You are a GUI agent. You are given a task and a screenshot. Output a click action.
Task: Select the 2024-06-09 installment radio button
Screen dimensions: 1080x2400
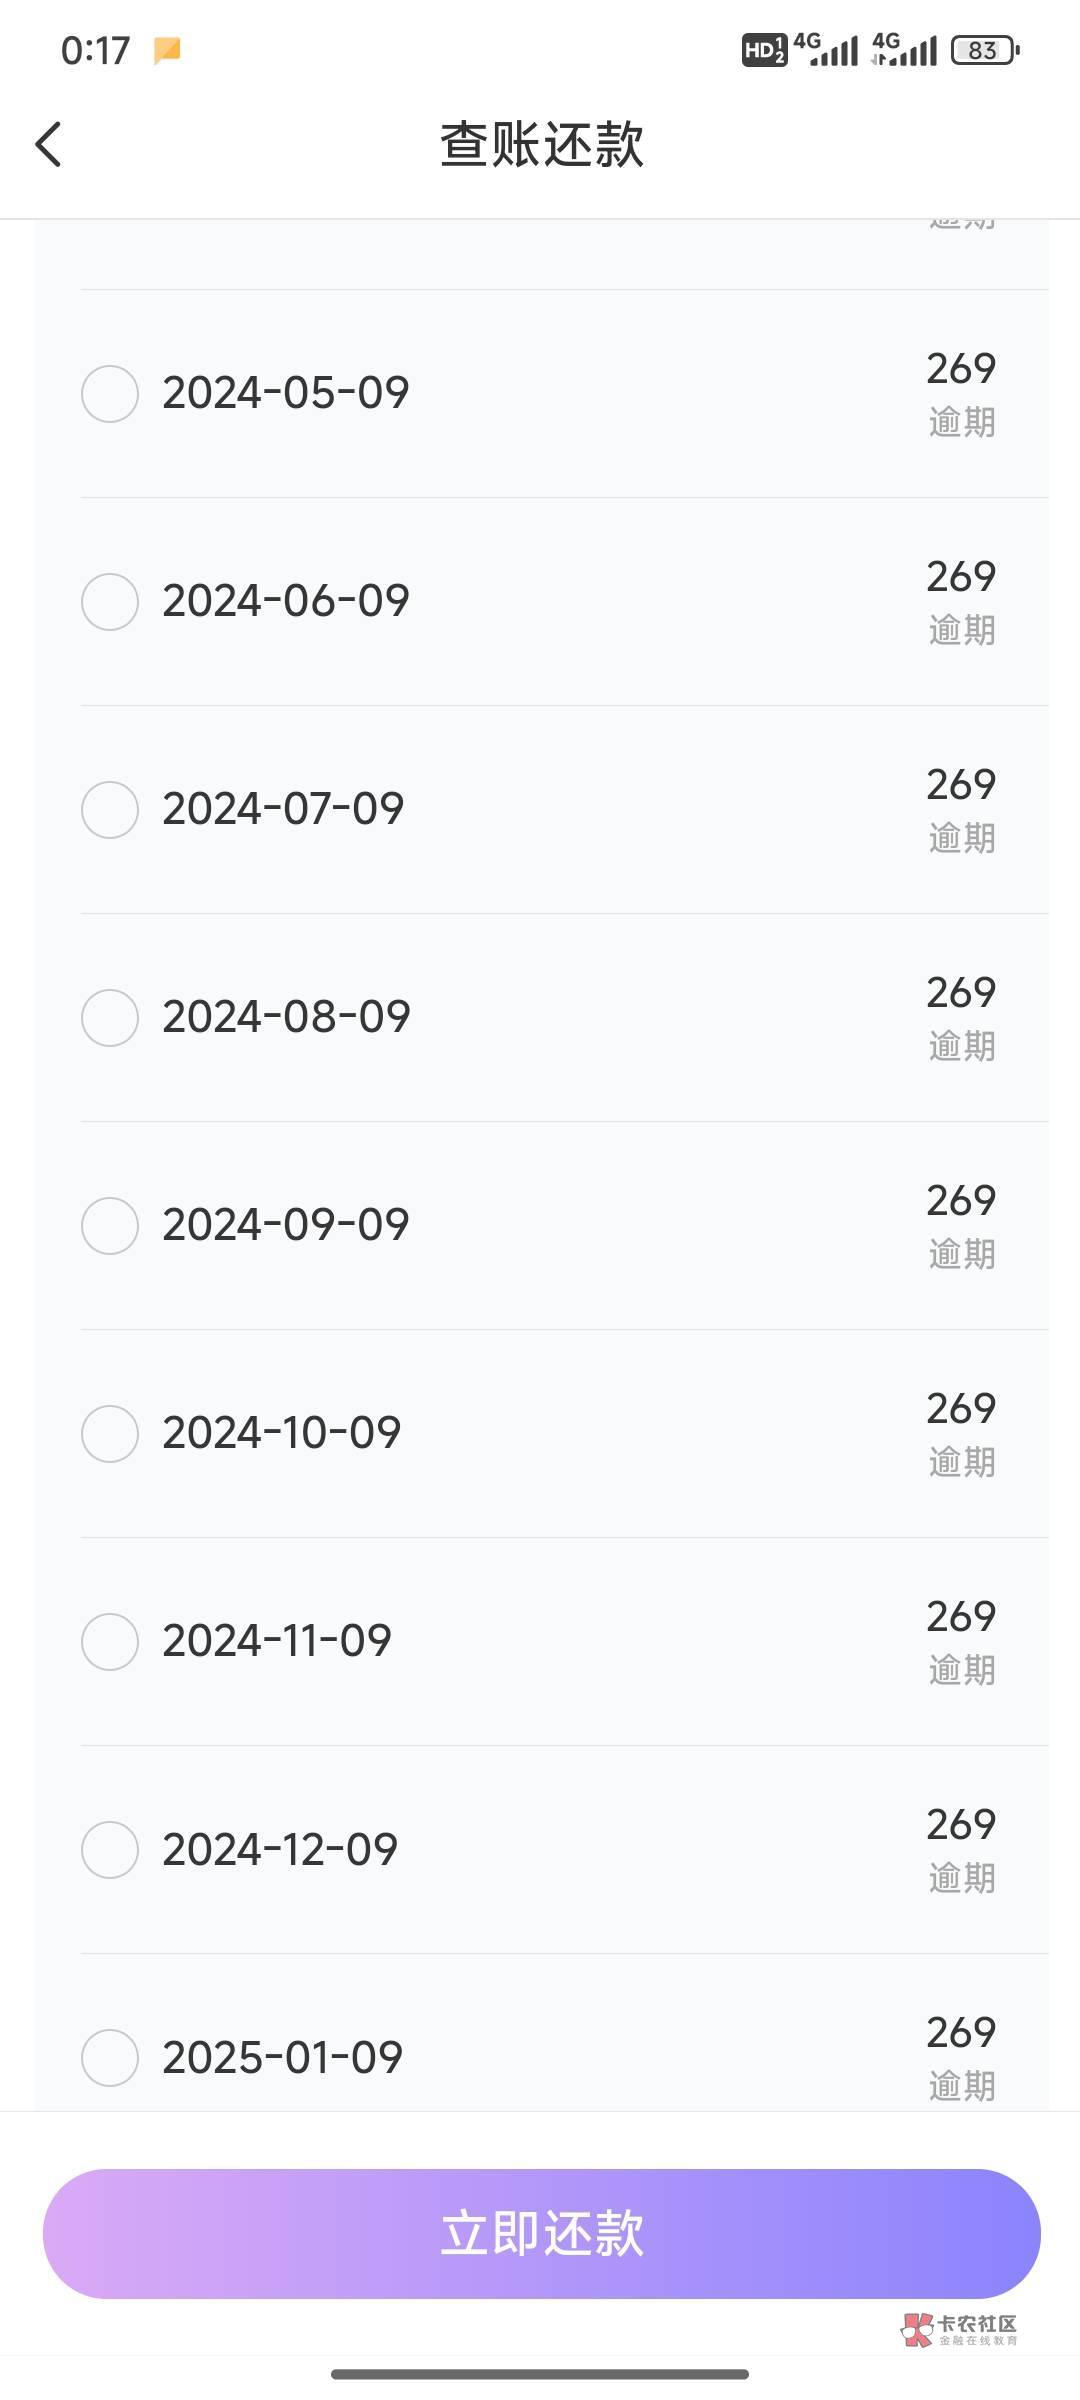pyautogui.click(x=110, y=601)
